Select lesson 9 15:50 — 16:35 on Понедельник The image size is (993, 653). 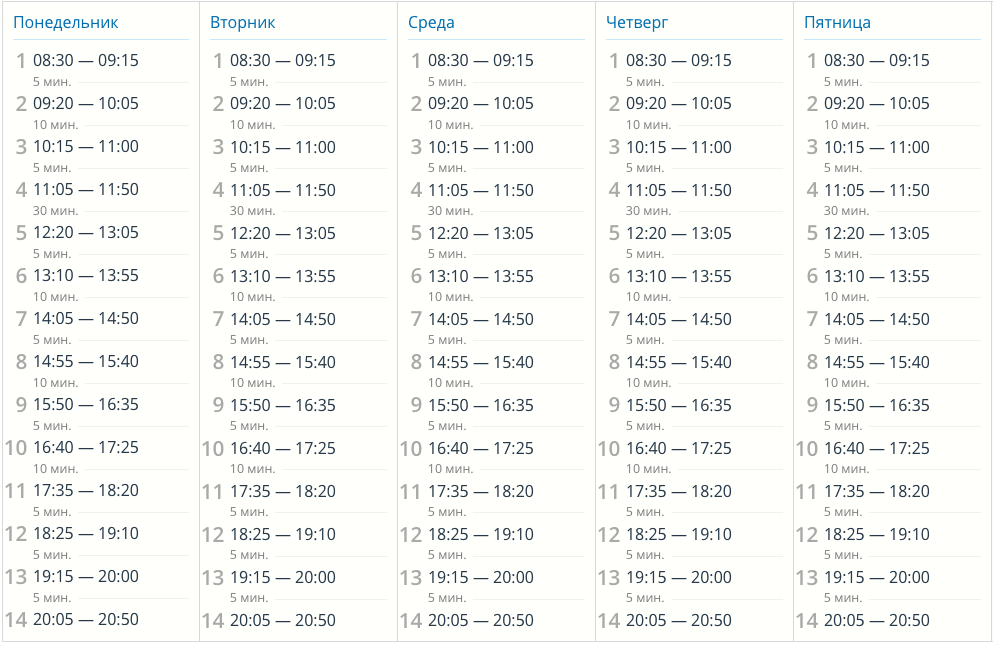[x=86, y=404]
